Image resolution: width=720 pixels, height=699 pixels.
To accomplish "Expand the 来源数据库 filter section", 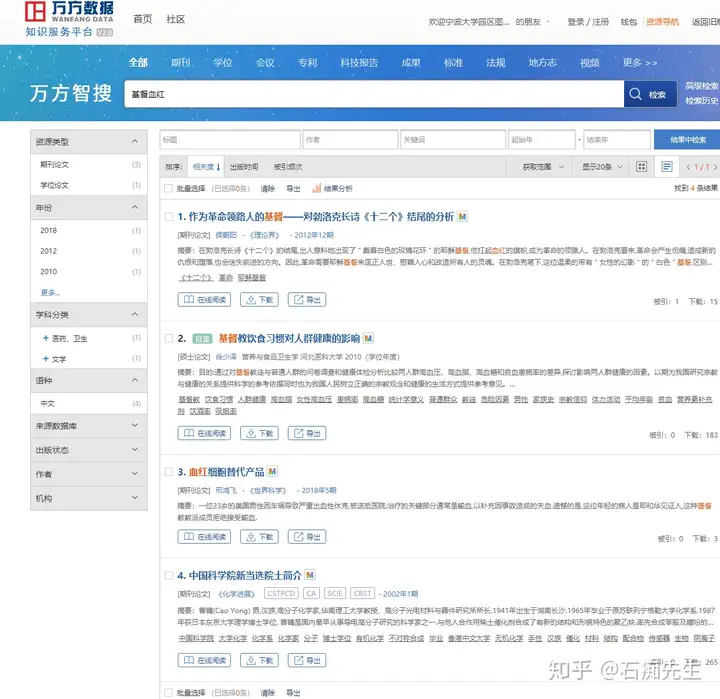I will click(x=135, y=426).
